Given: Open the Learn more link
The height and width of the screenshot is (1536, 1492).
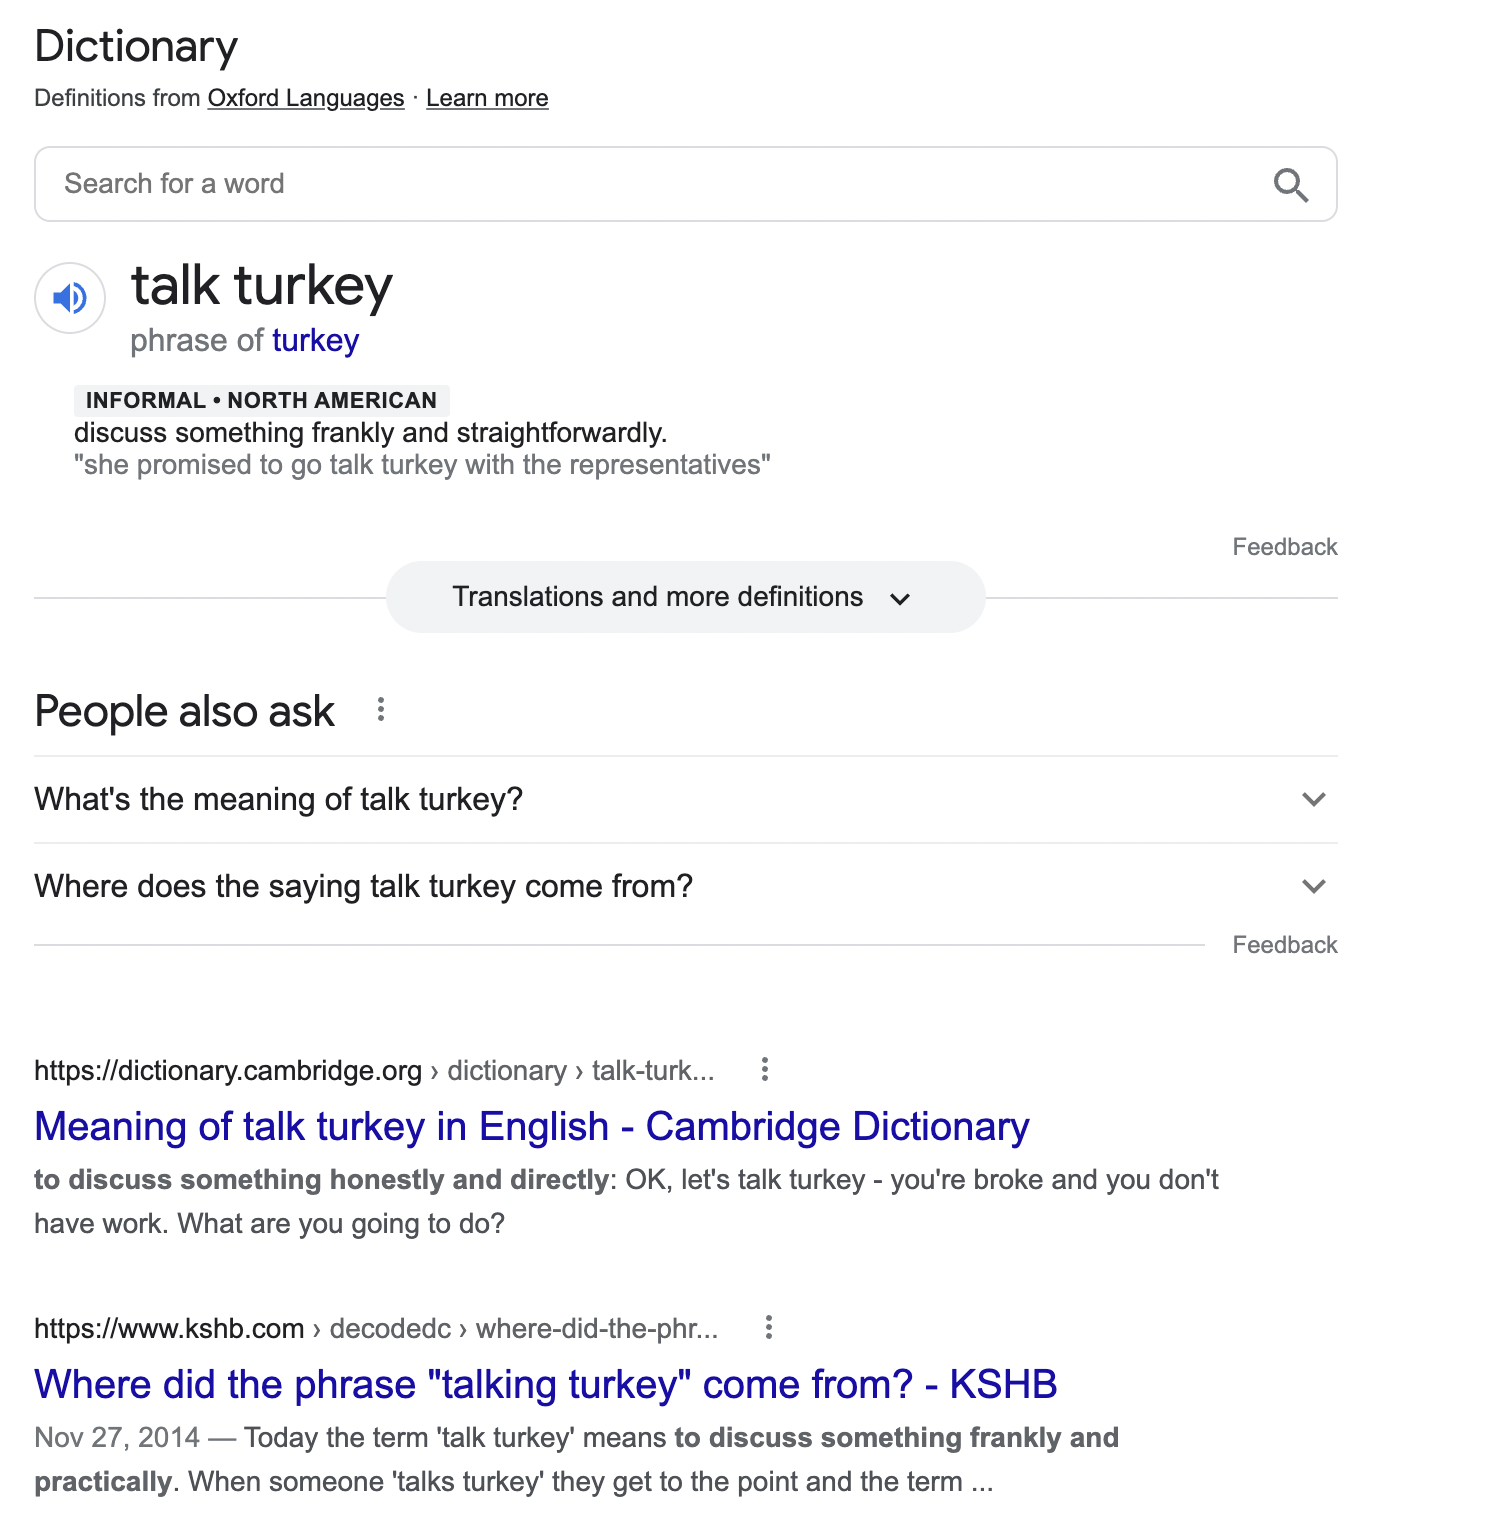Looking at the screenshot, I should pyautogui.click(x=487, y=98).
